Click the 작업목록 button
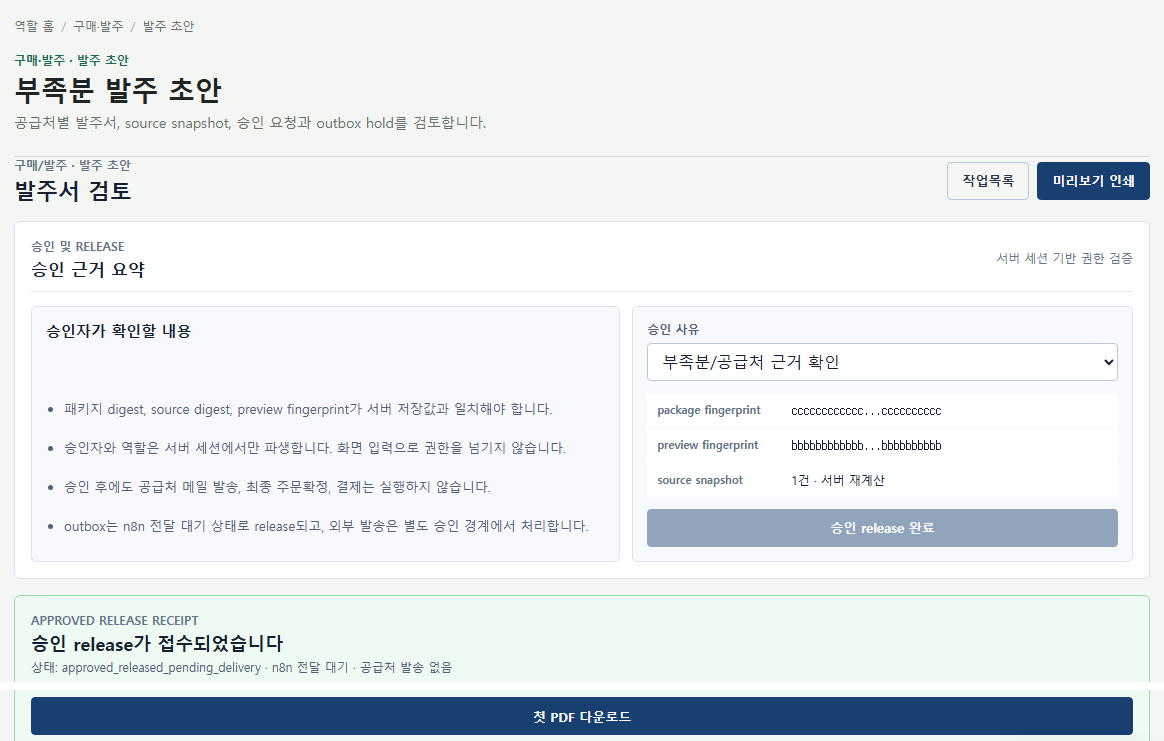Viewport: 1164px width, 741px height. pos(987,180)
